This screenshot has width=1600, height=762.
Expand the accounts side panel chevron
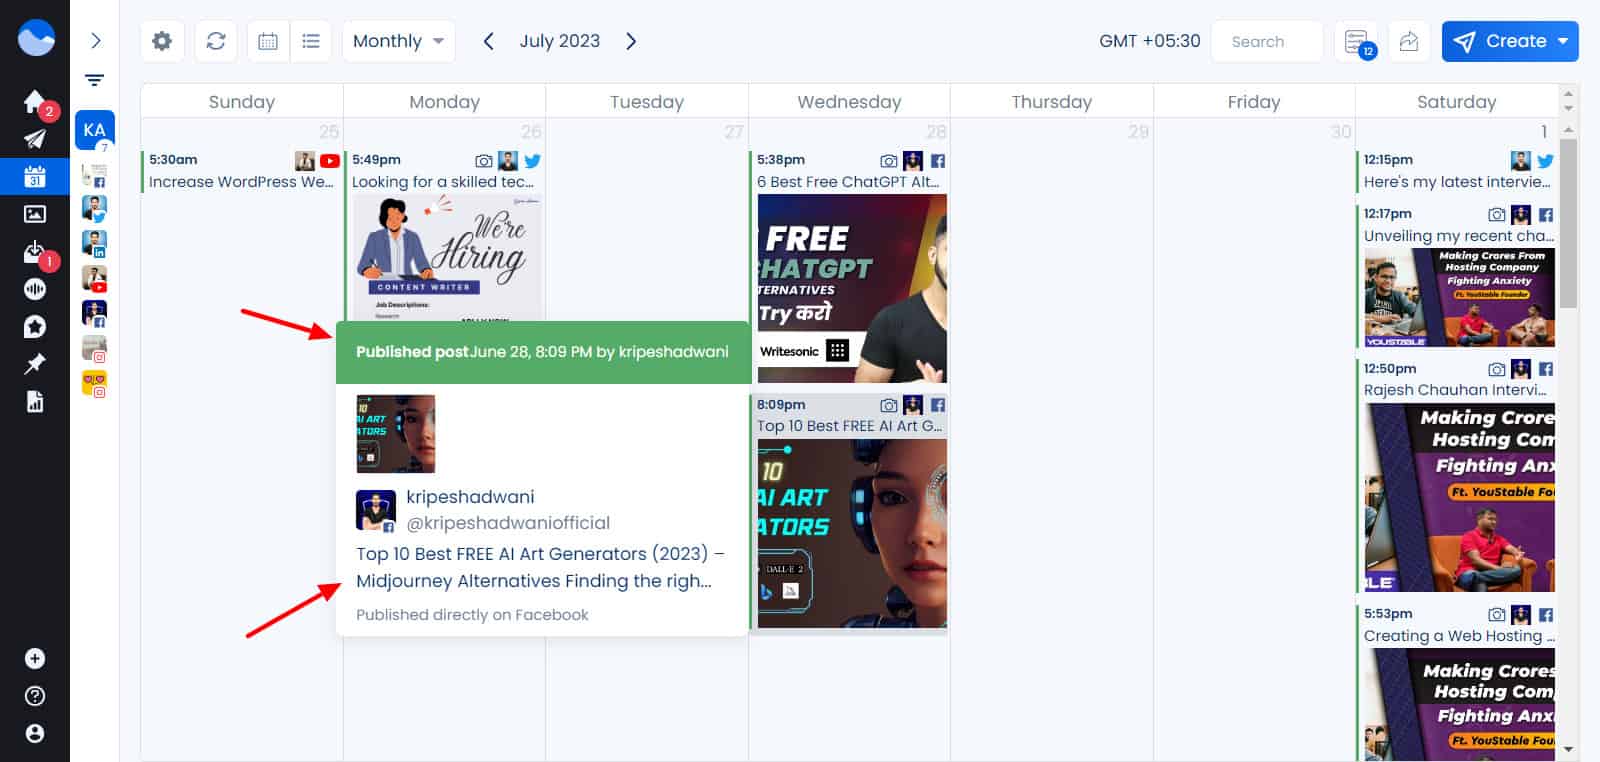pos(95,41)
